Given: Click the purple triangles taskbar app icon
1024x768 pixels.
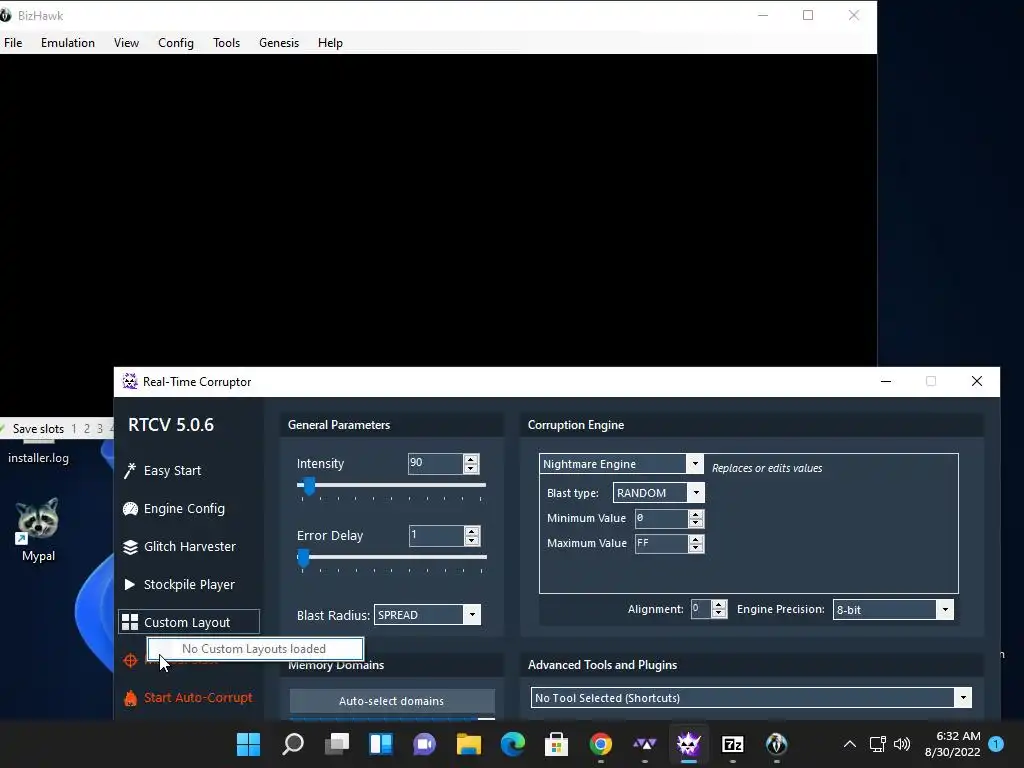Looking at the screenshot, I should tap(645, 744).
